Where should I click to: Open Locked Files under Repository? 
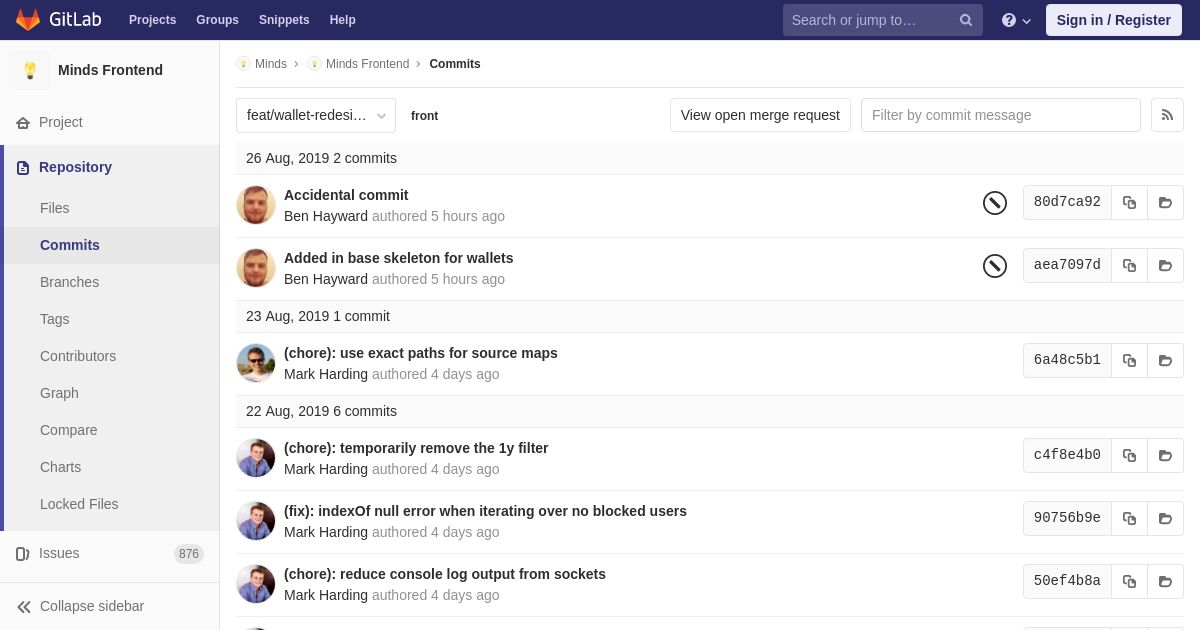click(79, 504)
